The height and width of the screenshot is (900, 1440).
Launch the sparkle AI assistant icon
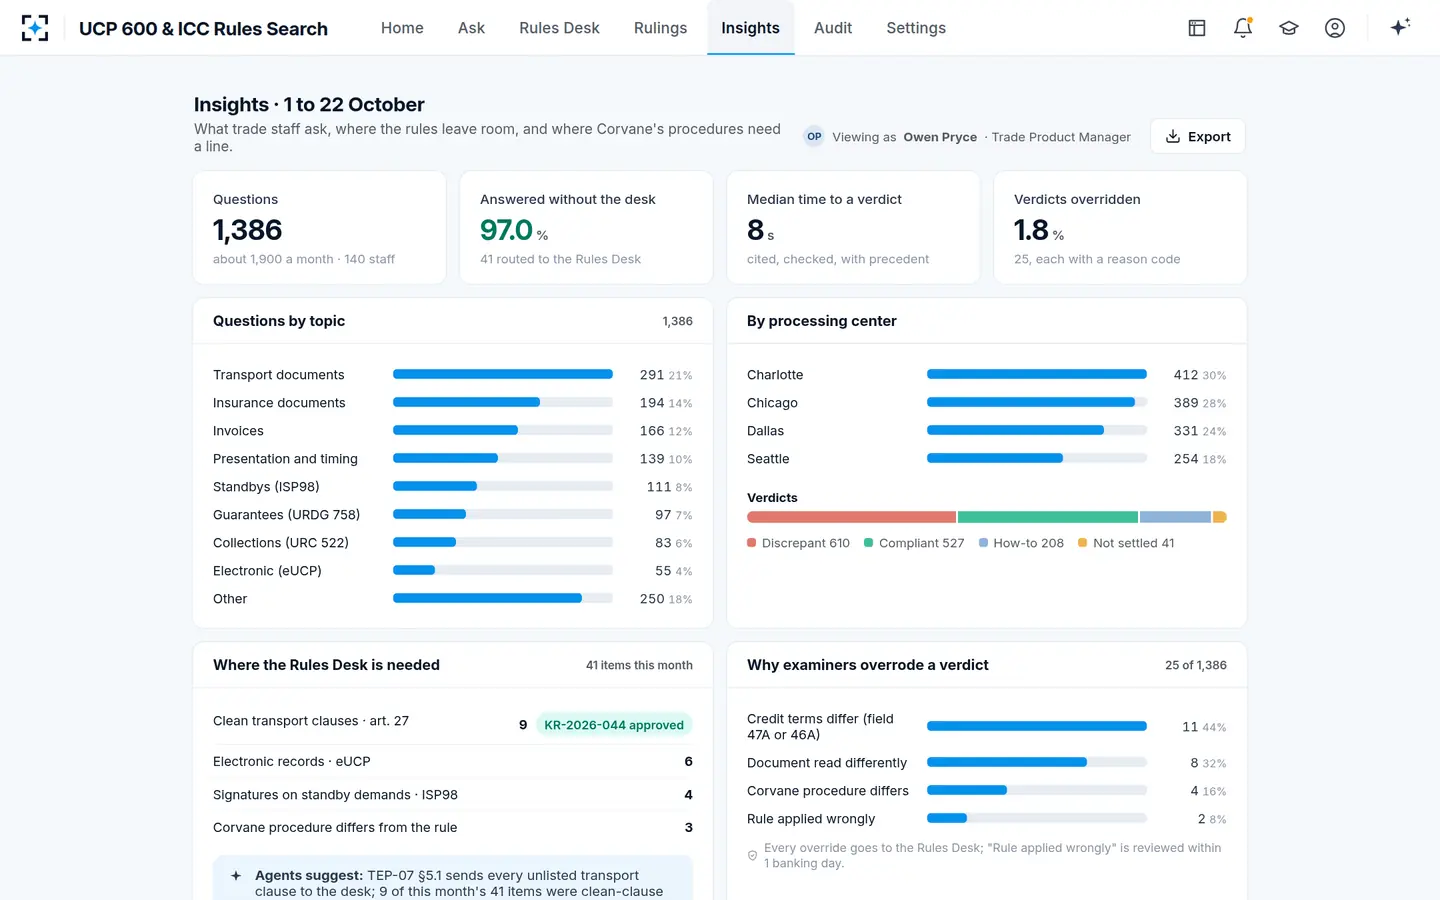pos(1400,27)
